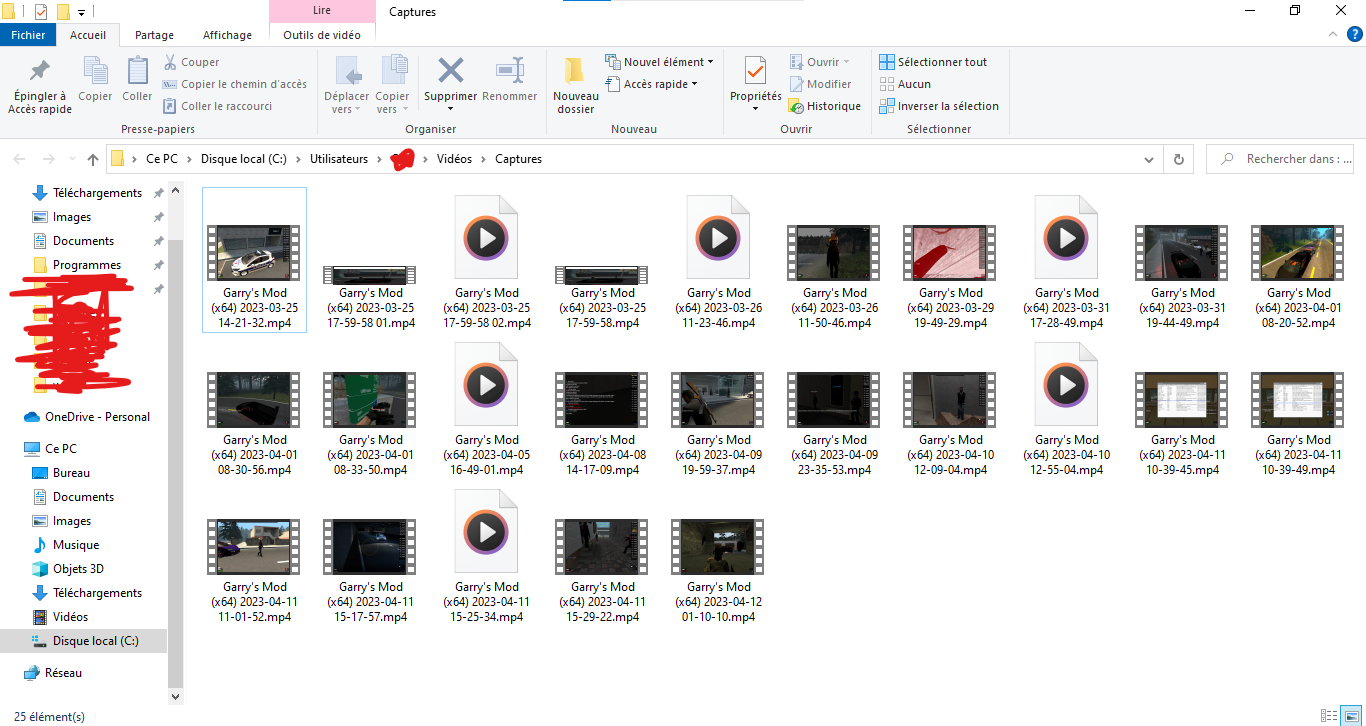Open the Accès rapide dropdown

(x=652, y=84)
